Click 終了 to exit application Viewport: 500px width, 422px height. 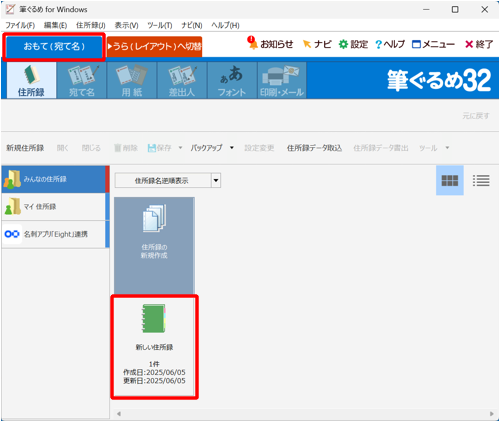tap(479, 44)
